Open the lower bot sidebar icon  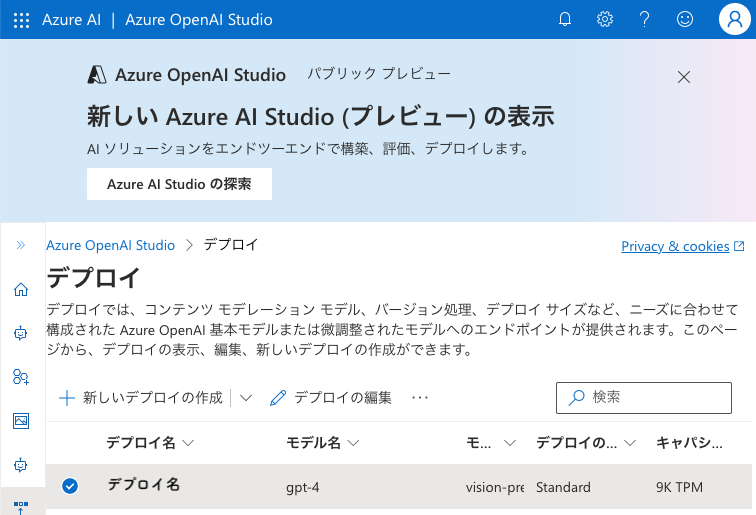[21, 465]
